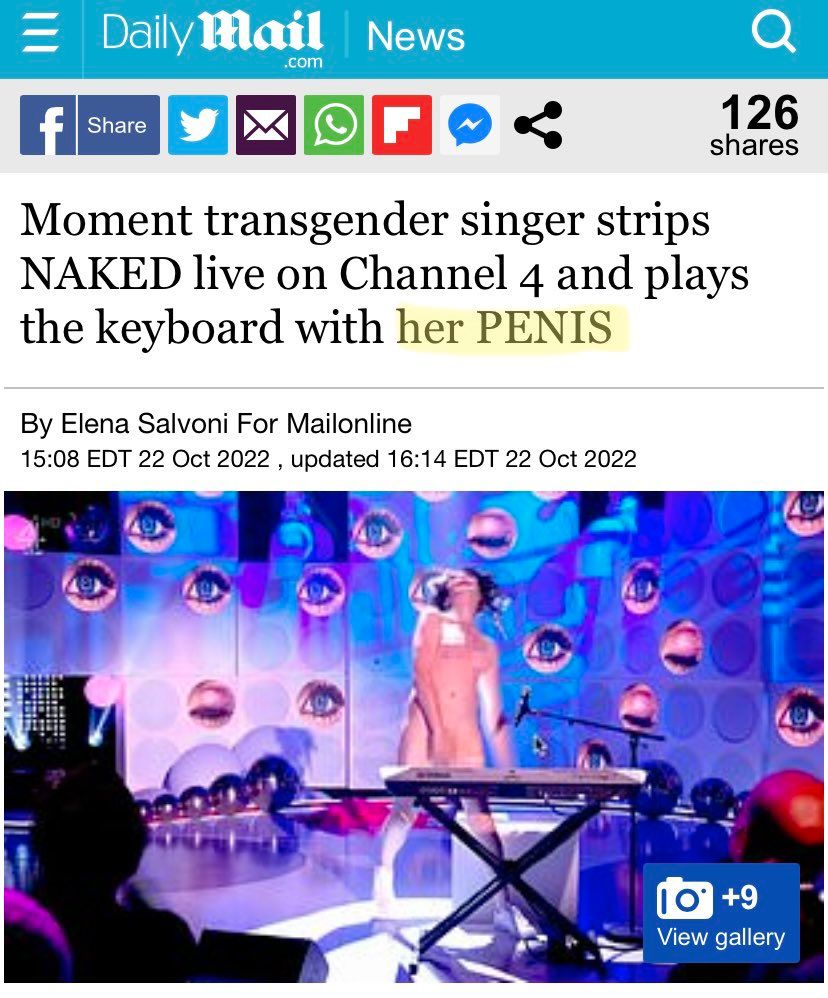Screen dimensions: 828x998
Task: Click the Daily Mail logo
Action: [213, 38]
